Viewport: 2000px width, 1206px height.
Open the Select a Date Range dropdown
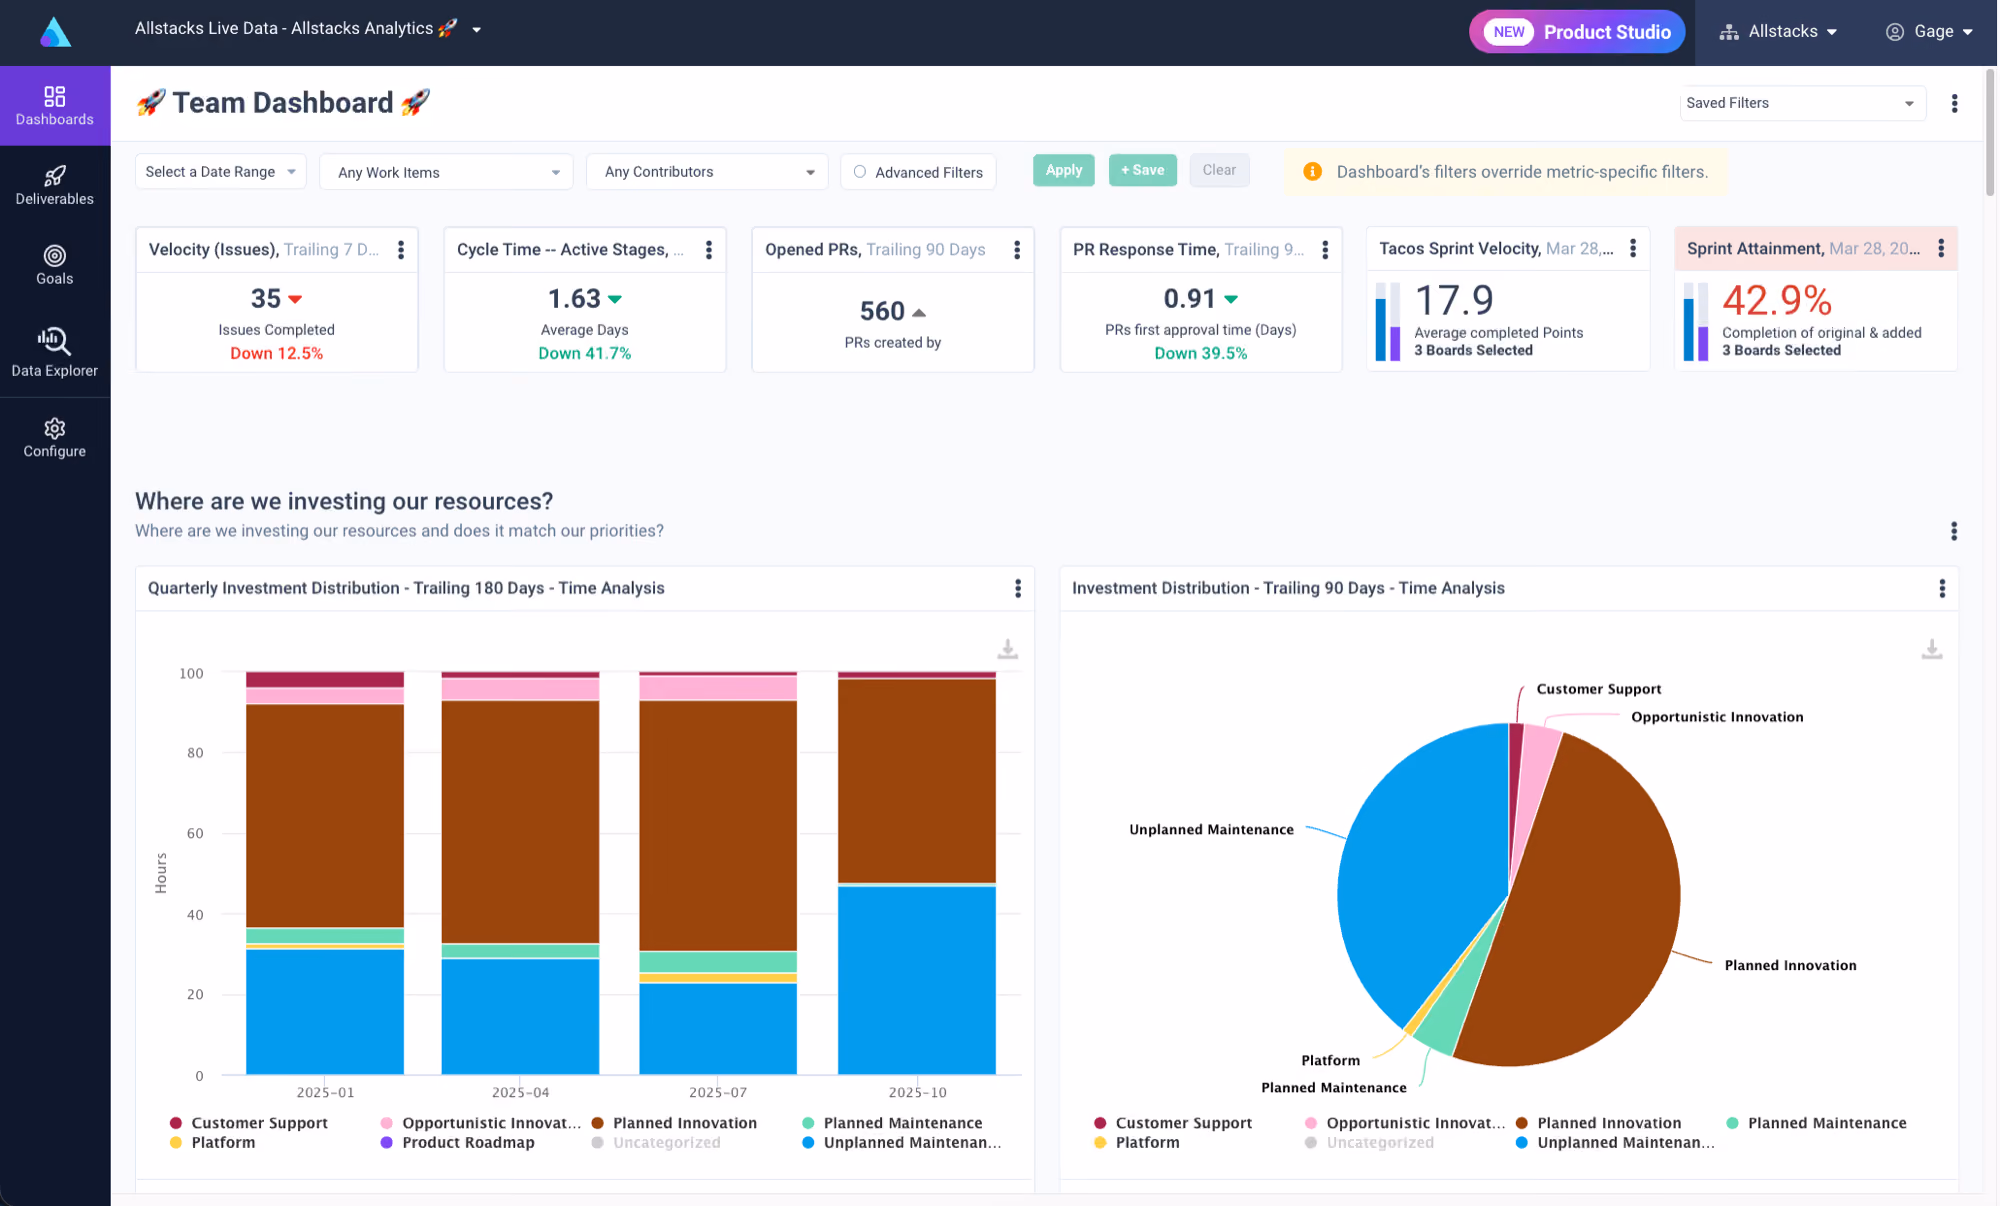[x=220, y=172]
